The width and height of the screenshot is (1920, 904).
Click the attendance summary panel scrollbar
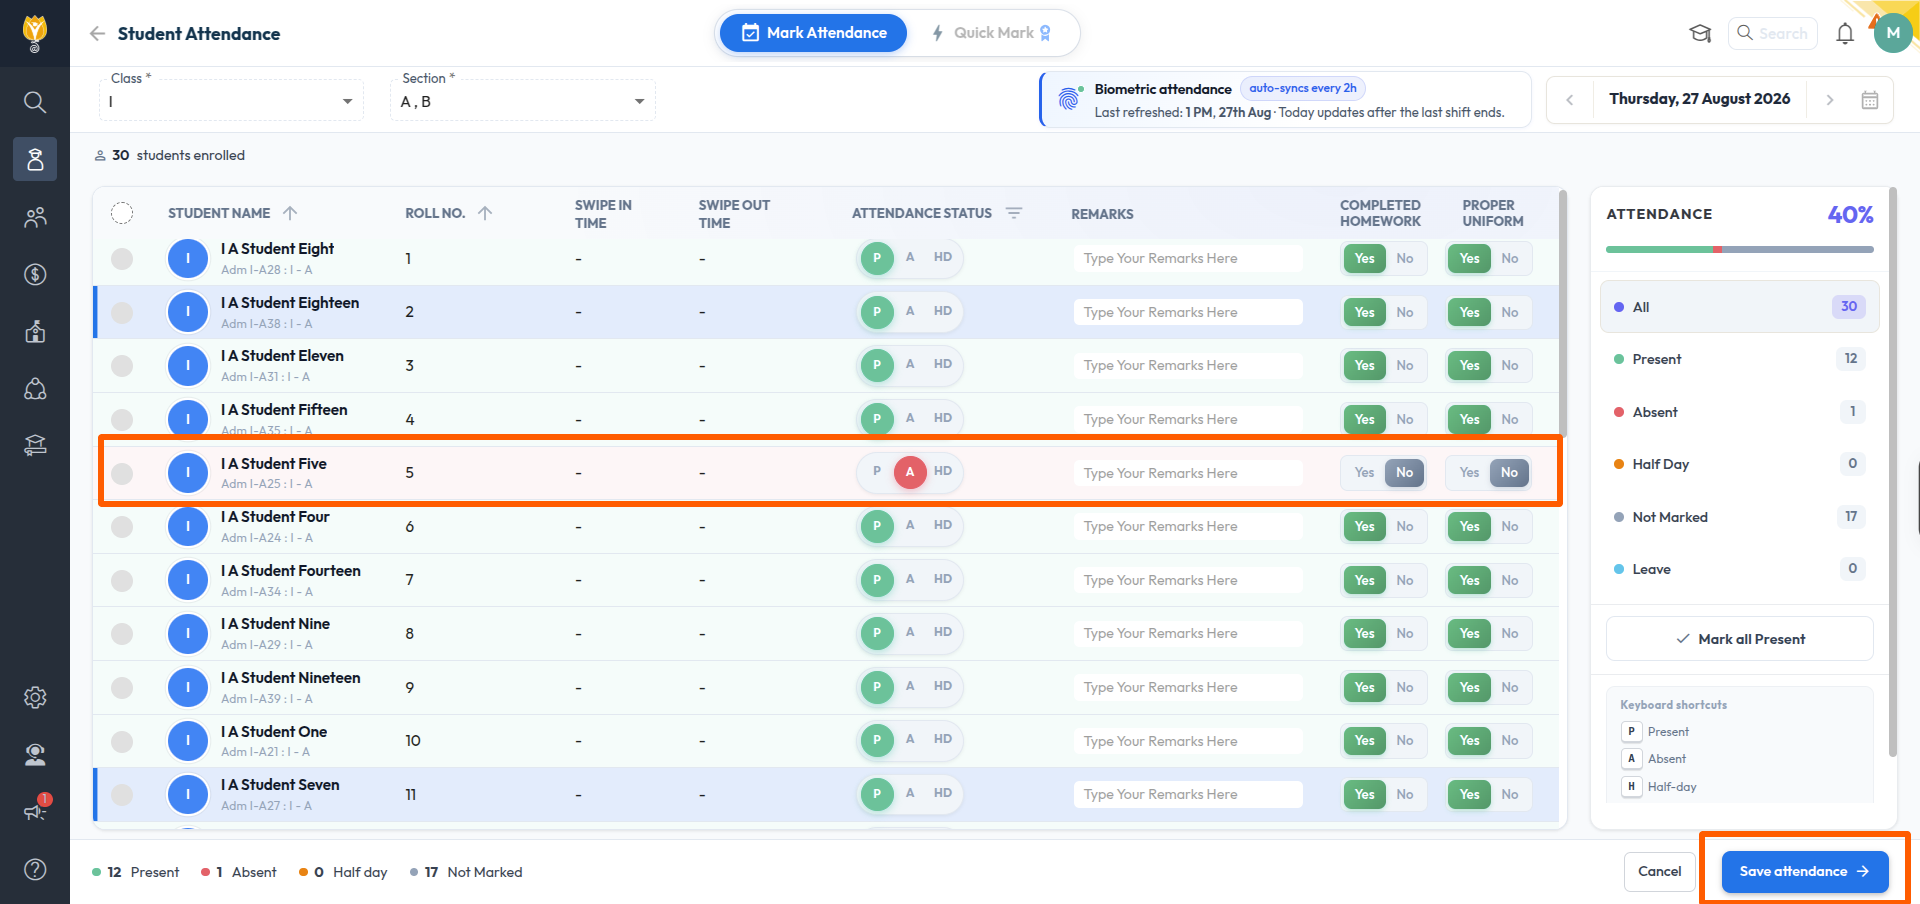[1892, 472]
